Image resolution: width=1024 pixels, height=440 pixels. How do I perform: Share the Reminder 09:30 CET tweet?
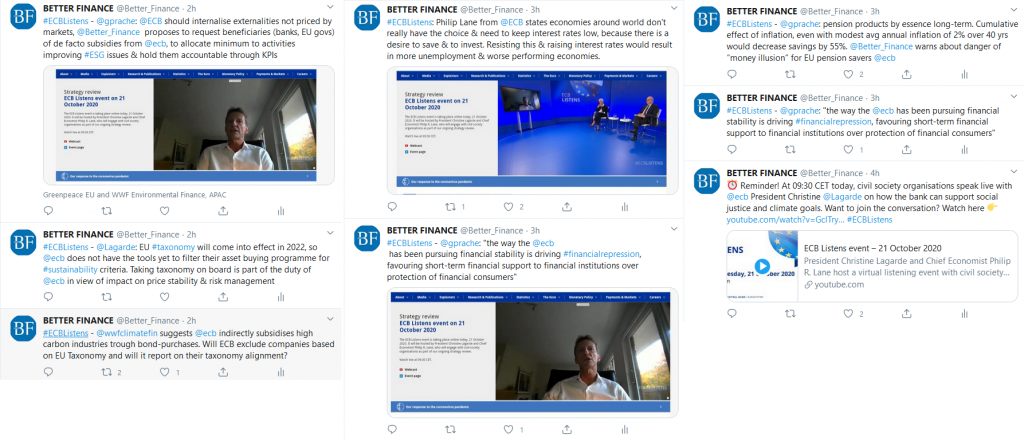[906, 313]
